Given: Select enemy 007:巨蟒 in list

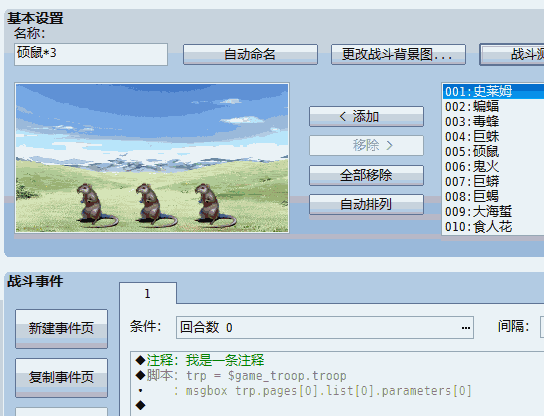Looking at the screenshot, I should pos(493,181).
